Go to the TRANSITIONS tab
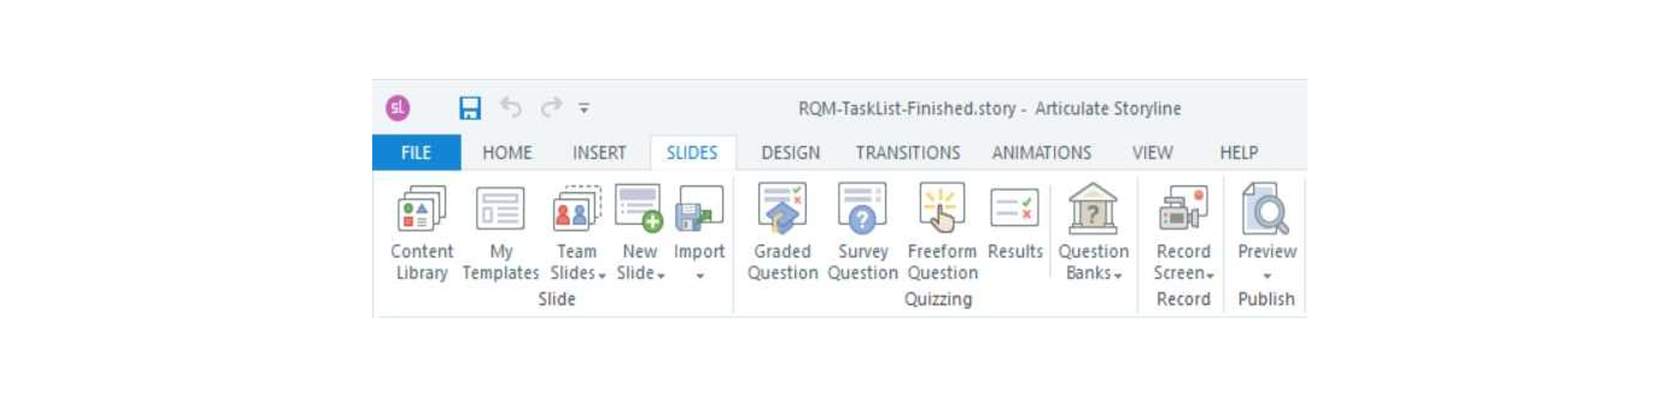 click(x=907, y=153)
